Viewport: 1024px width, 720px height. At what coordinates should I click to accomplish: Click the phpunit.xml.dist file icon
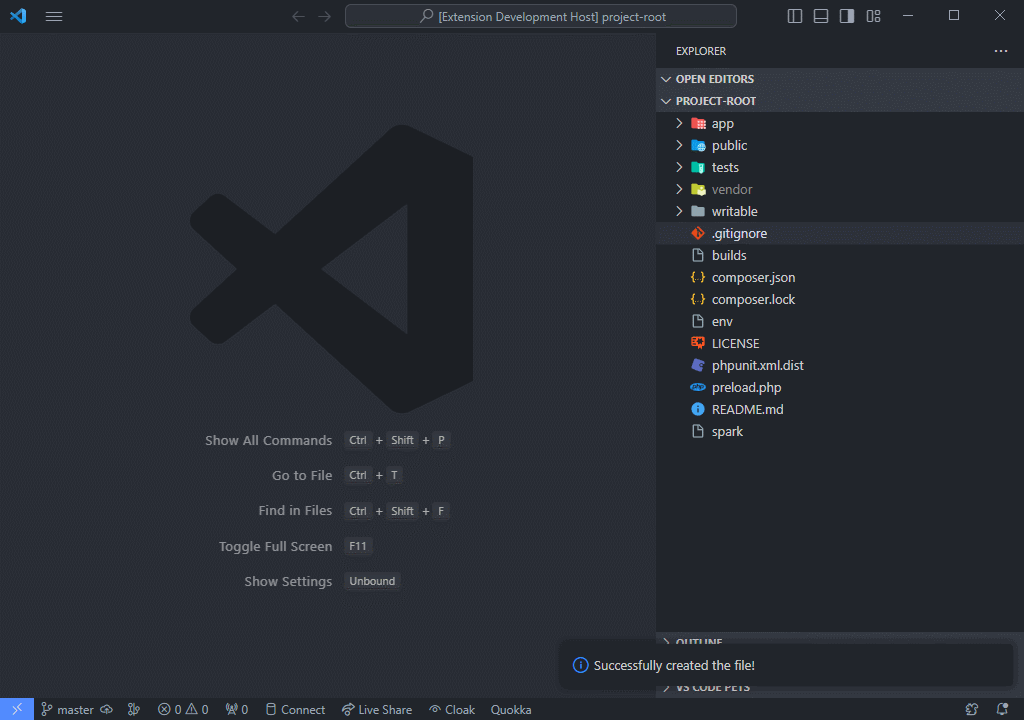(x=698, y=365)
